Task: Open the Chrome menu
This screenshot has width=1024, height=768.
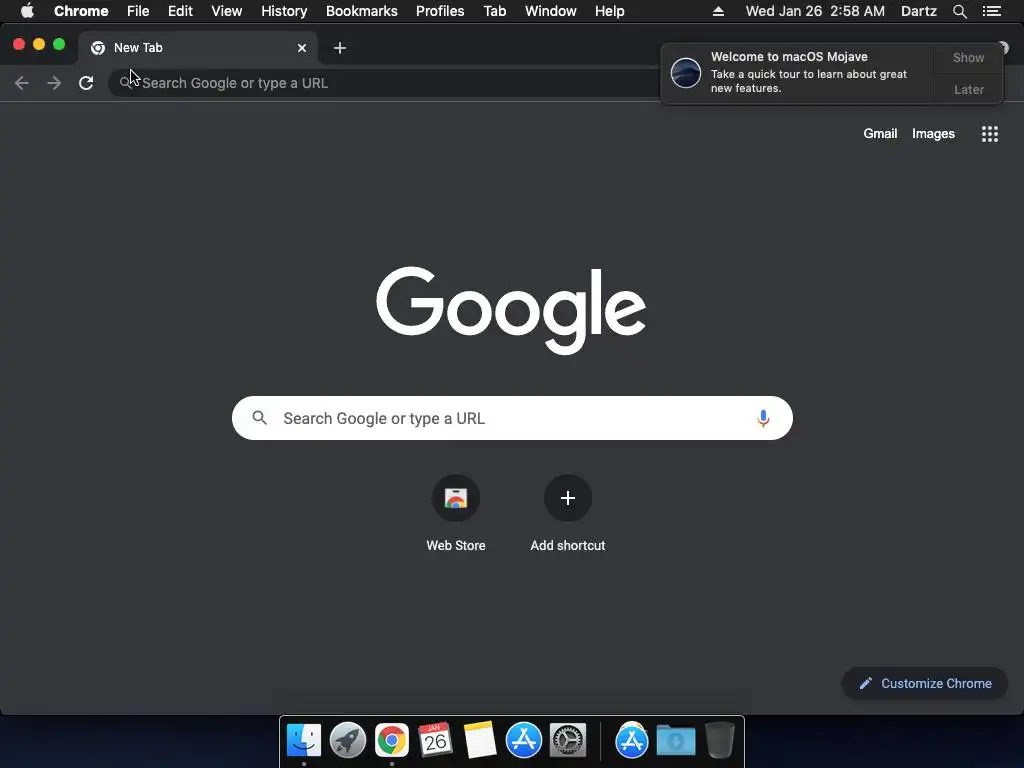Action: (81, 11)
